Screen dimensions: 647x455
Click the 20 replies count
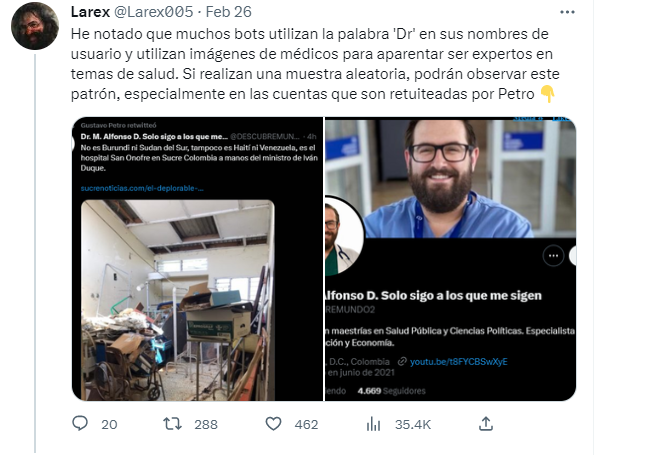pos(109,424)
